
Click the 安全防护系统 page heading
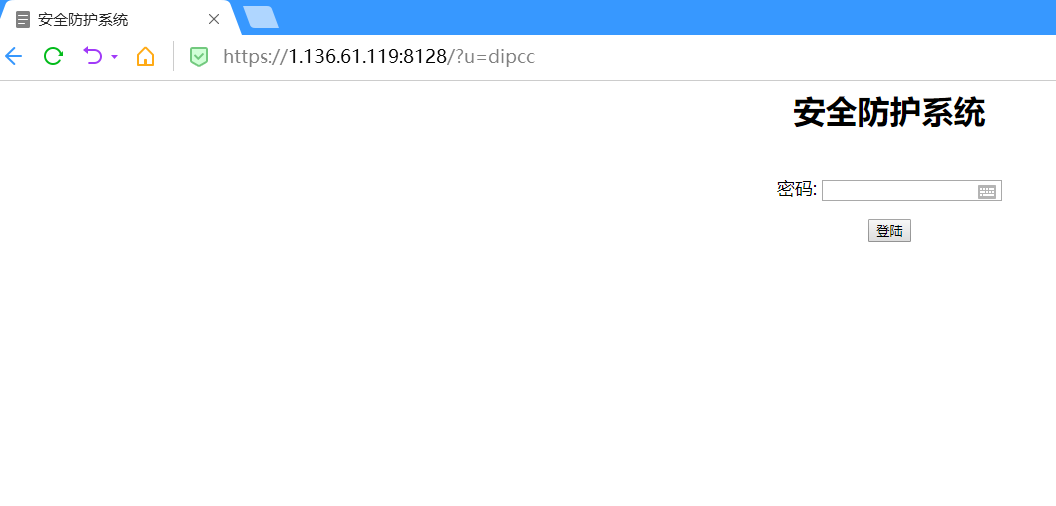pyautogui.click(x=889, y=113)
